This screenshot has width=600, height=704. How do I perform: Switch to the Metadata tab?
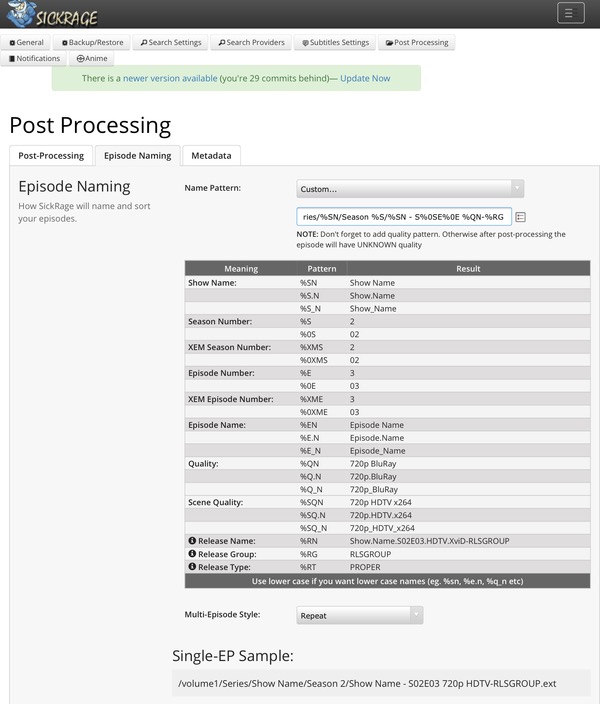[211, 156]
